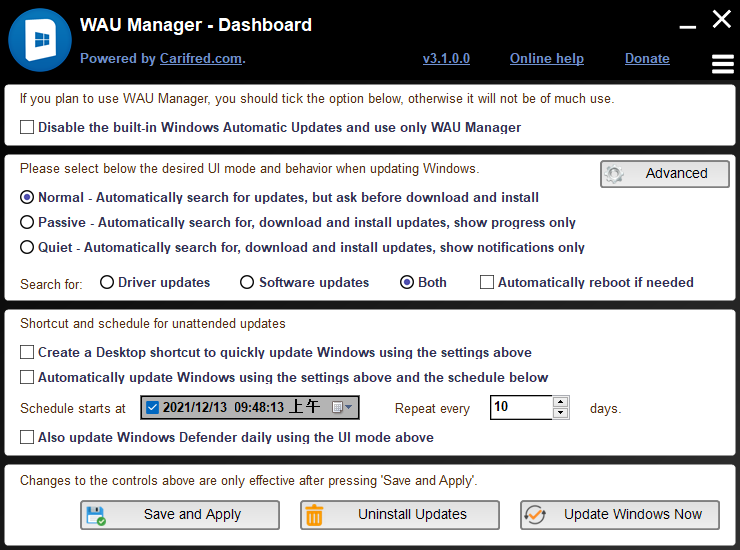Tick Automatically reboot if needed
This screenshot has width=740, height=550.
(487, 283)
